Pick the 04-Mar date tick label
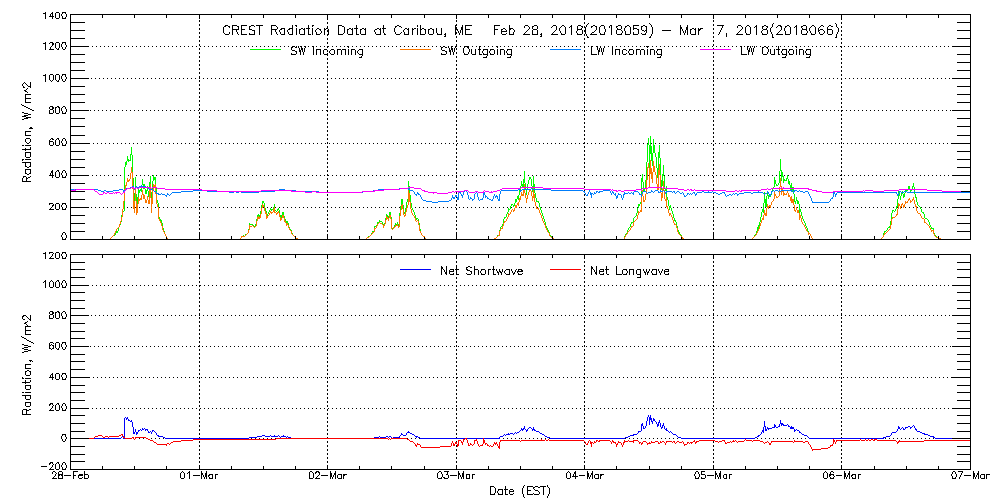The image size is (1000, 500). click(x=585, y=477)
